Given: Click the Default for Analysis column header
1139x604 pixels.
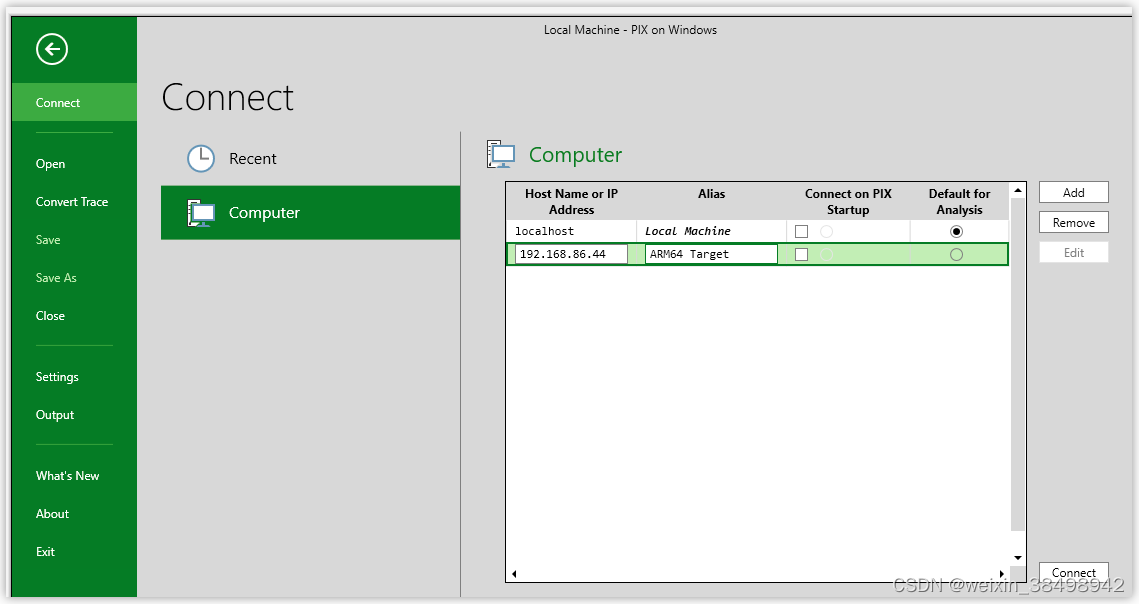Looking at the screenshot, I should 959,201.
